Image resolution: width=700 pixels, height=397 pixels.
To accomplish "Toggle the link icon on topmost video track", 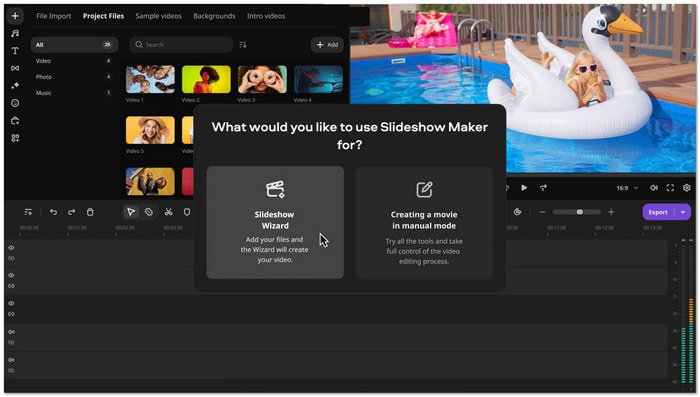I will pos(11,259).
